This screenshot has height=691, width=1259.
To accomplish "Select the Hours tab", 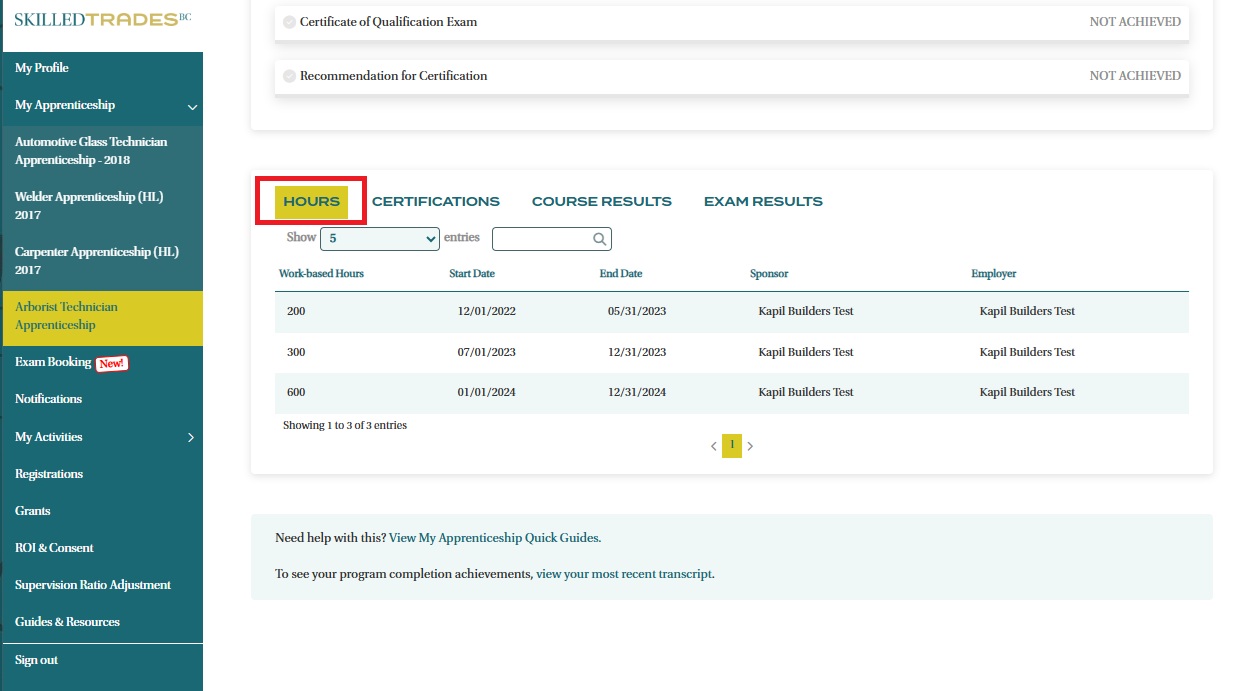I will 311,202.
